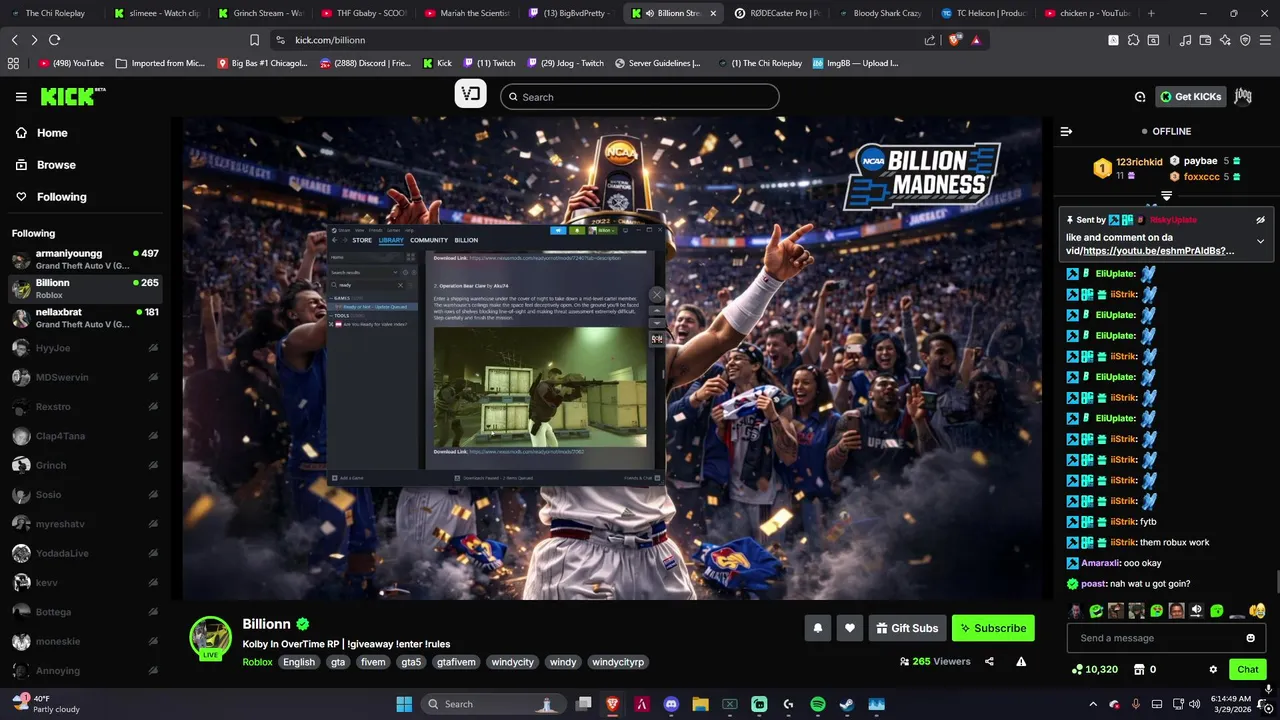Open the emoji picker in message box

(x=1250, y=638)
